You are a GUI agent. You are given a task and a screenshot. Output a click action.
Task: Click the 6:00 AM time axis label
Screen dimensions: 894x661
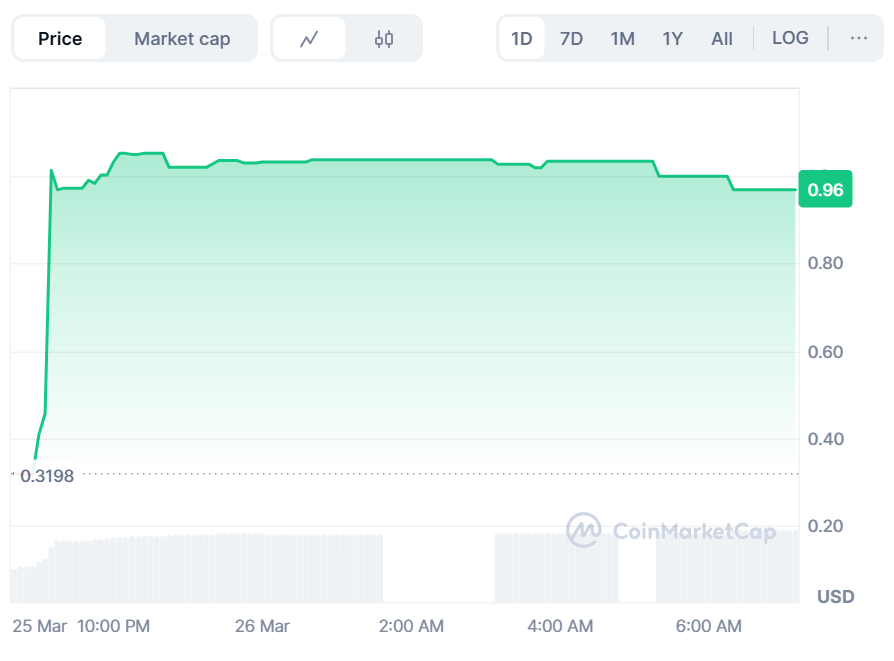pos(709,626)
